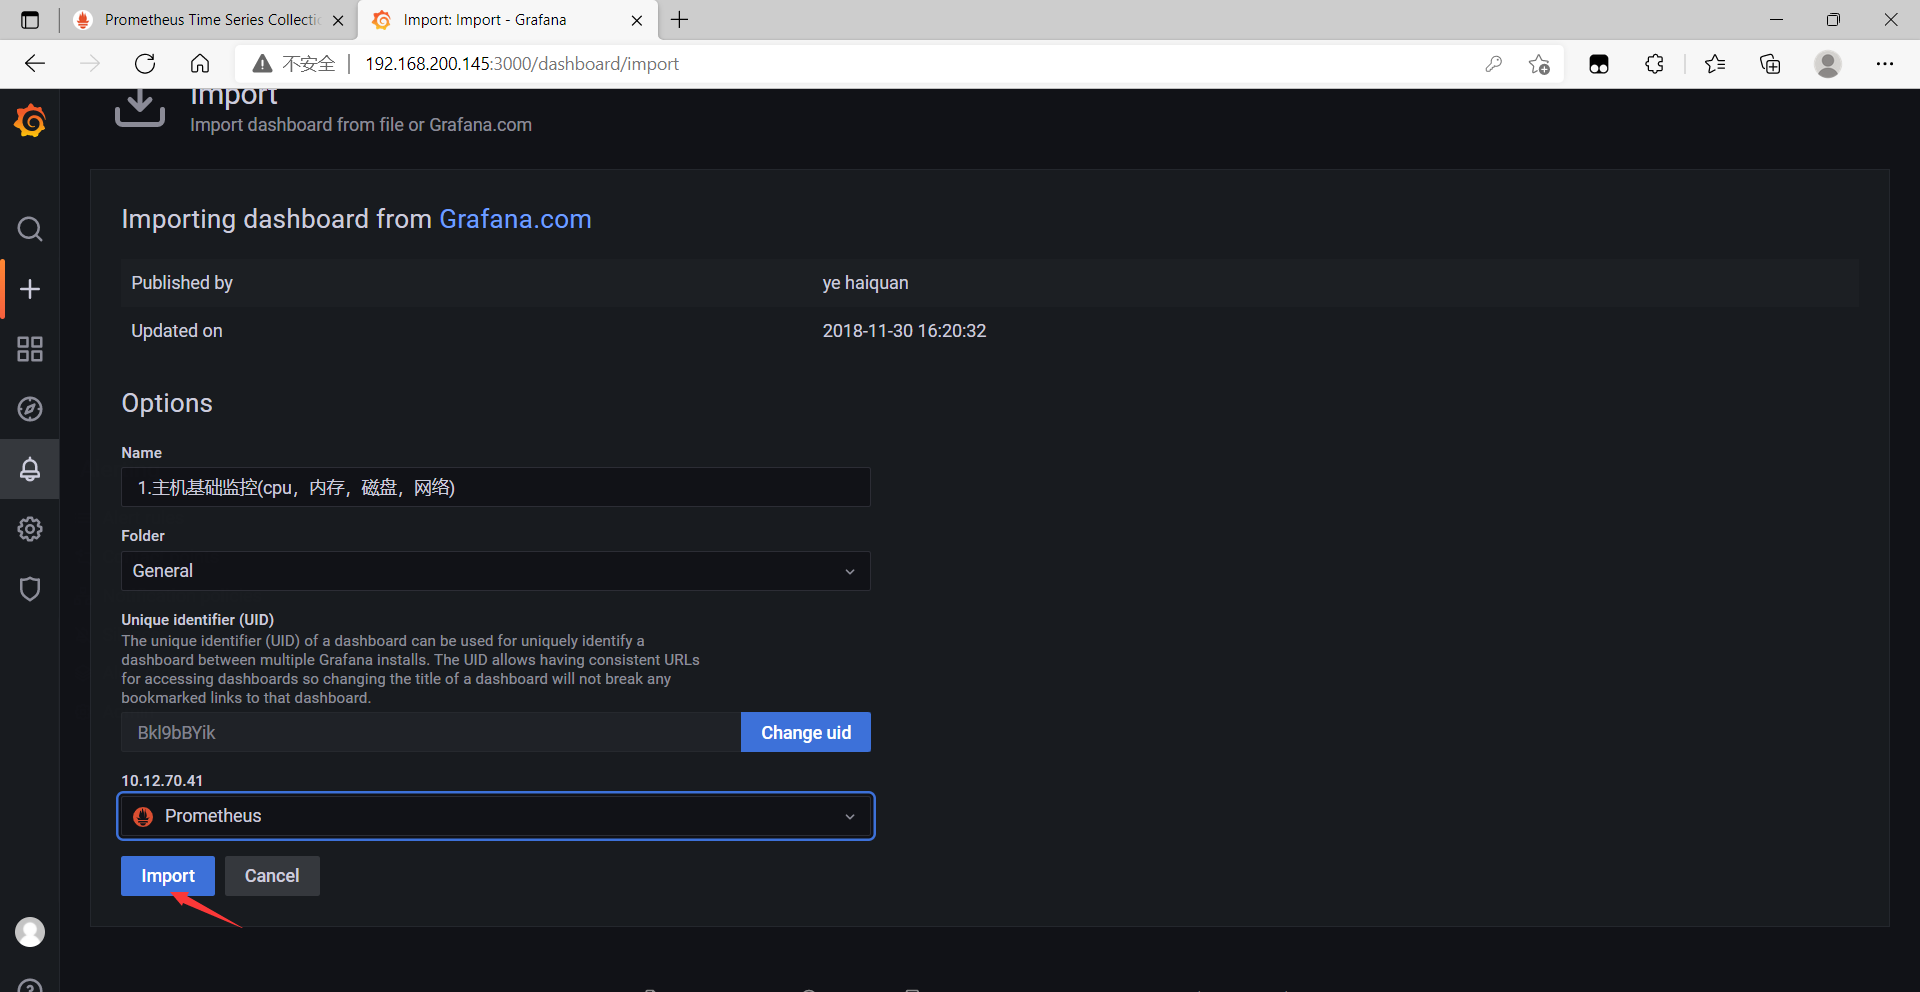
Task: Open the Create plus menu in sidebar
Action: point(30,289)
